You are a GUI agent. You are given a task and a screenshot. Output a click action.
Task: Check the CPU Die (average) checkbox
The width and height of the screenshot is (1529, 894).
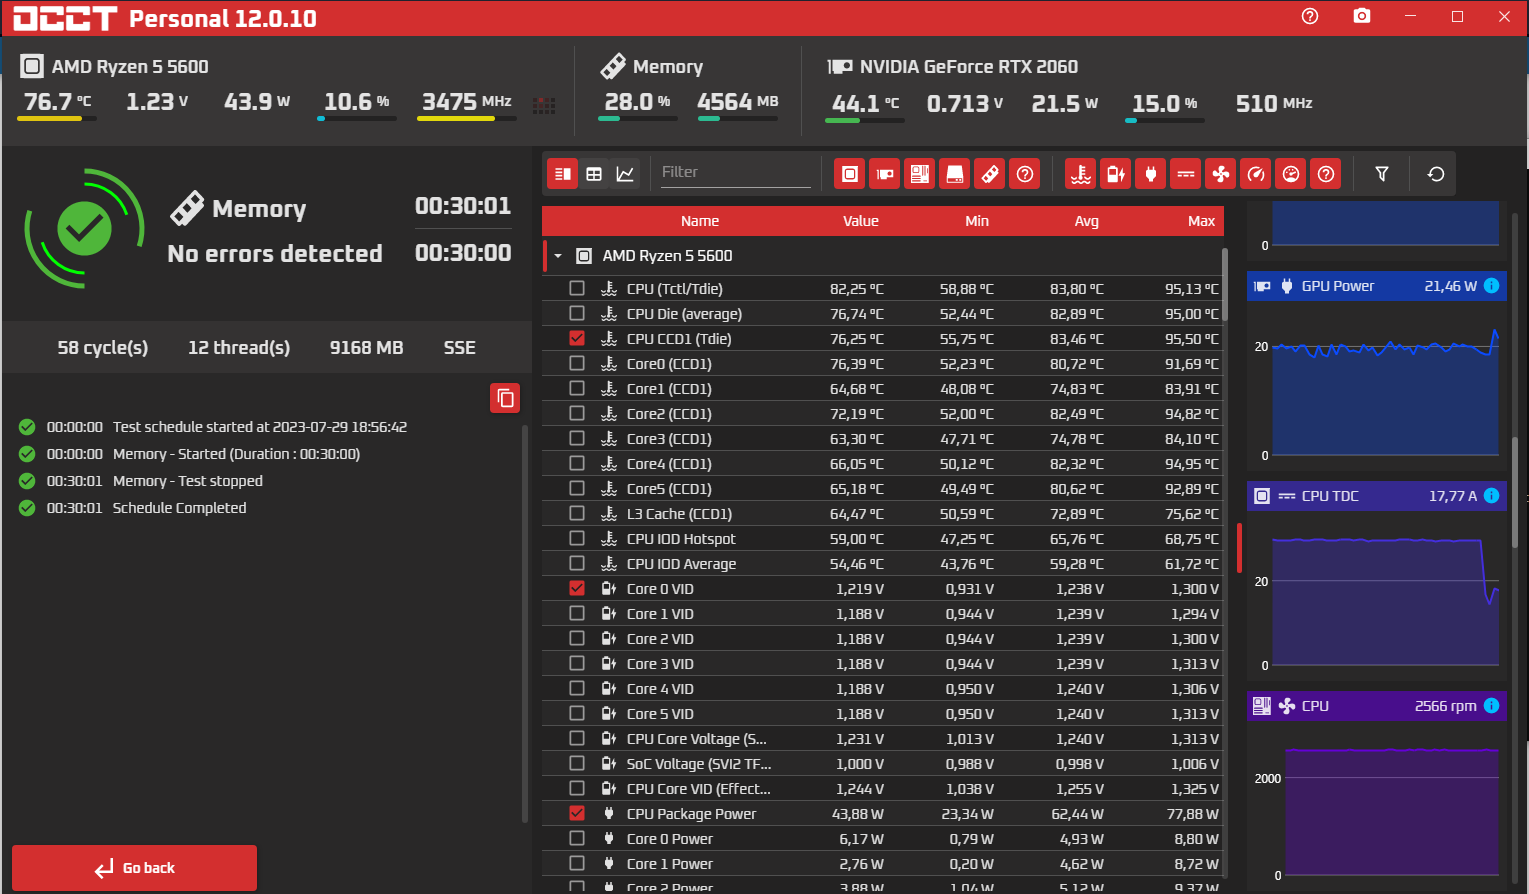pos(577,313)
